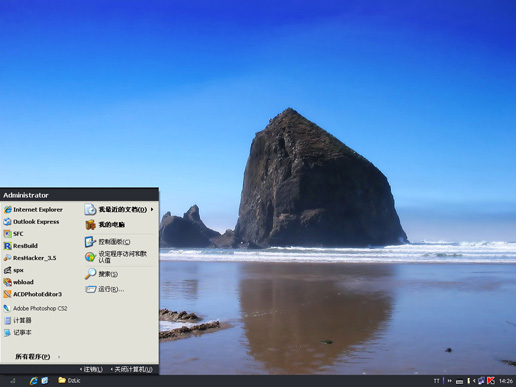Expand the taskbar toolbar double-arrow chevron
The height and width of the screenshot is (387, 516).
(x=449, y=381)
